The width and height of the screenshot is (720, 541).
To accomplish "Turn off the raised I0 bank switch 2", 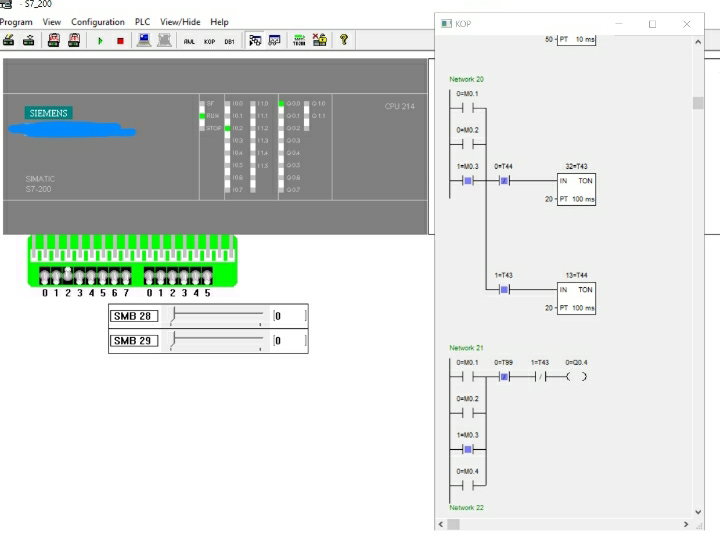I will [68, 274].
